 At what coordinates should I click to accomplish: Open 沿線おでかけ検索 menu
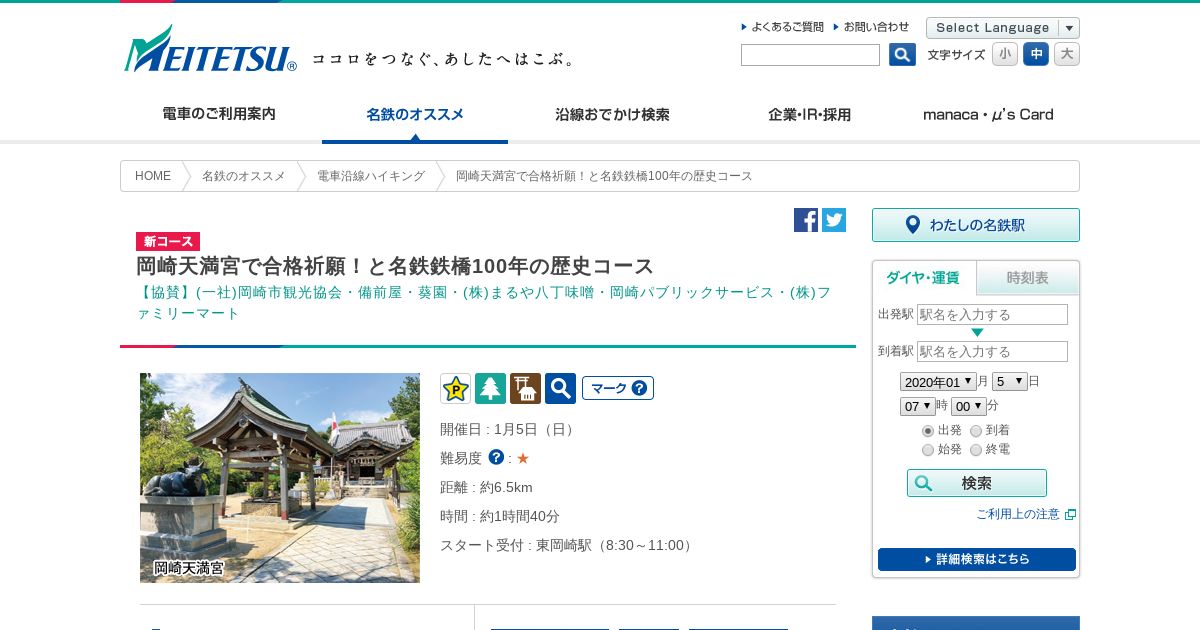(612, 114)
